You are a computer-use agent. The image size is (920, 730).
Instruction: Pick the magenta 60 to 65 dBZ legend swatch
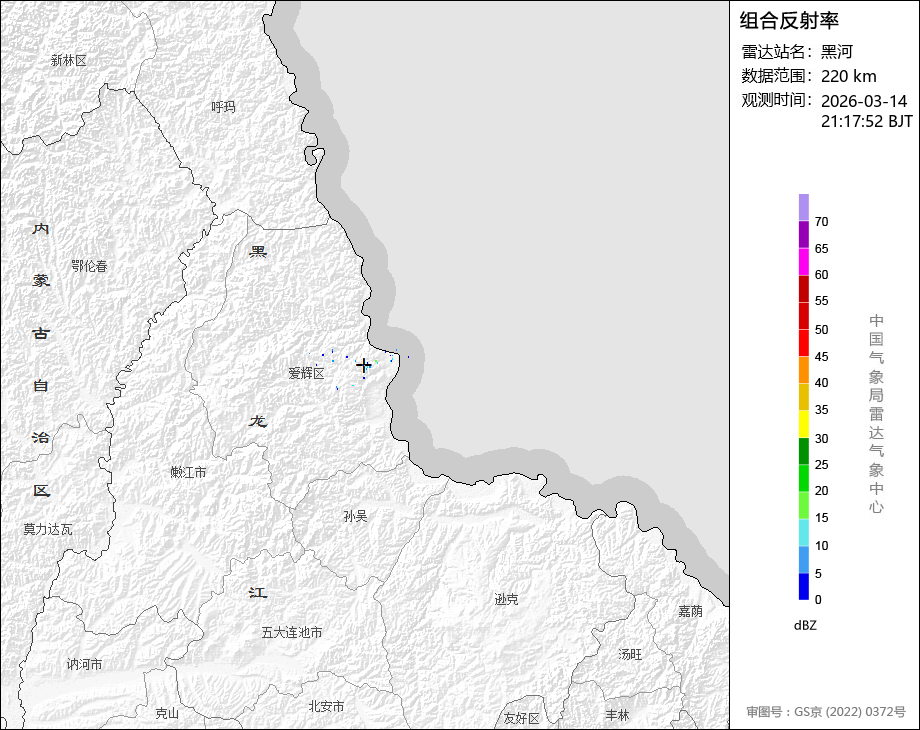804,261
